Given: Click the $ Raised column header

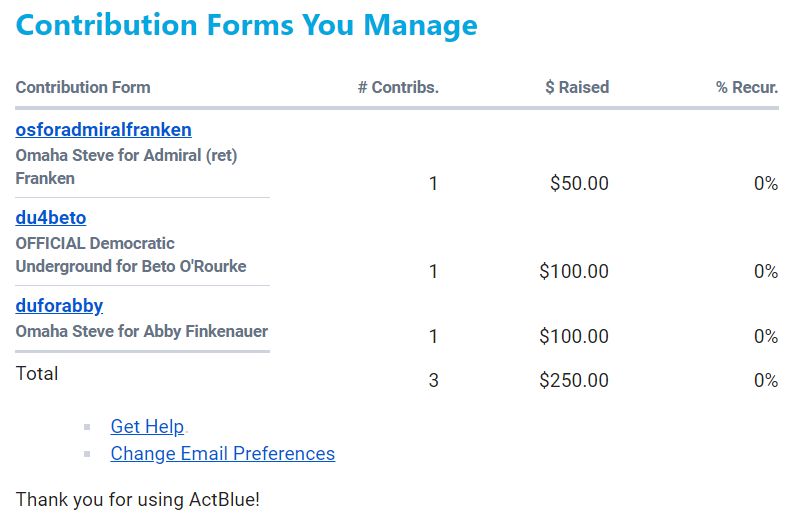Looking at the screenshot, I should pyautogui.click(x=577, y=87).
